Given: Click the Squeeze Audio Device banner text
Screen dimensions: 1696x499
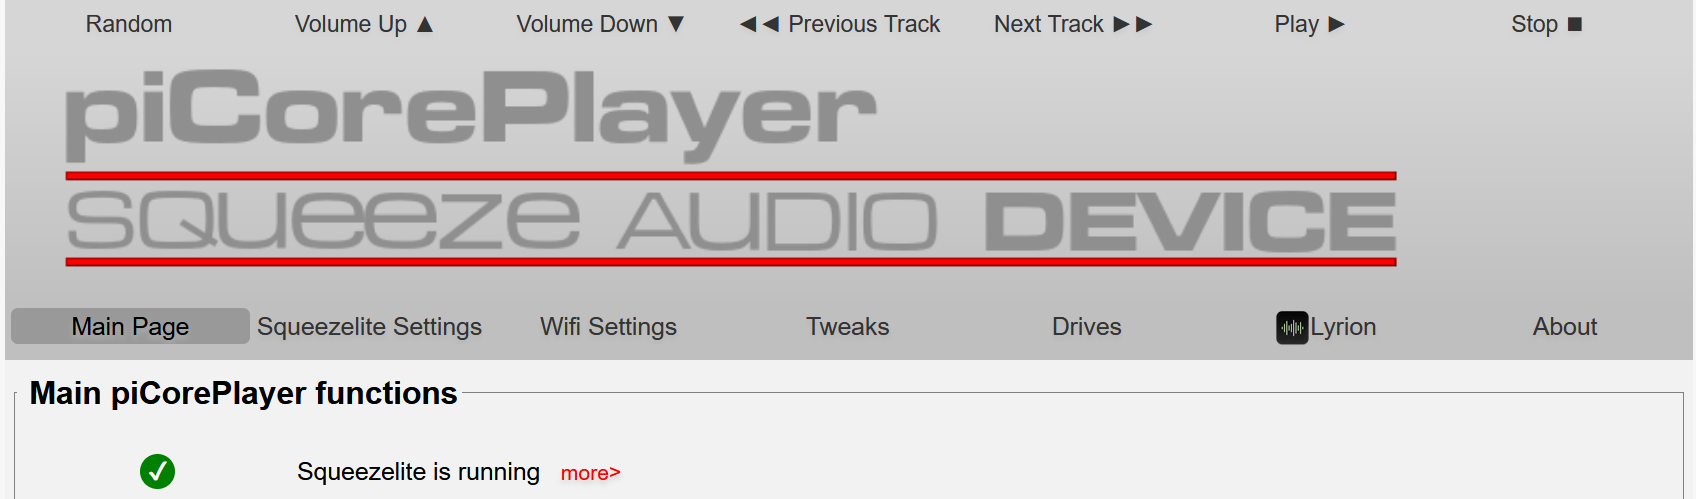Looking at the screenshot, I should tap(731, 220).
